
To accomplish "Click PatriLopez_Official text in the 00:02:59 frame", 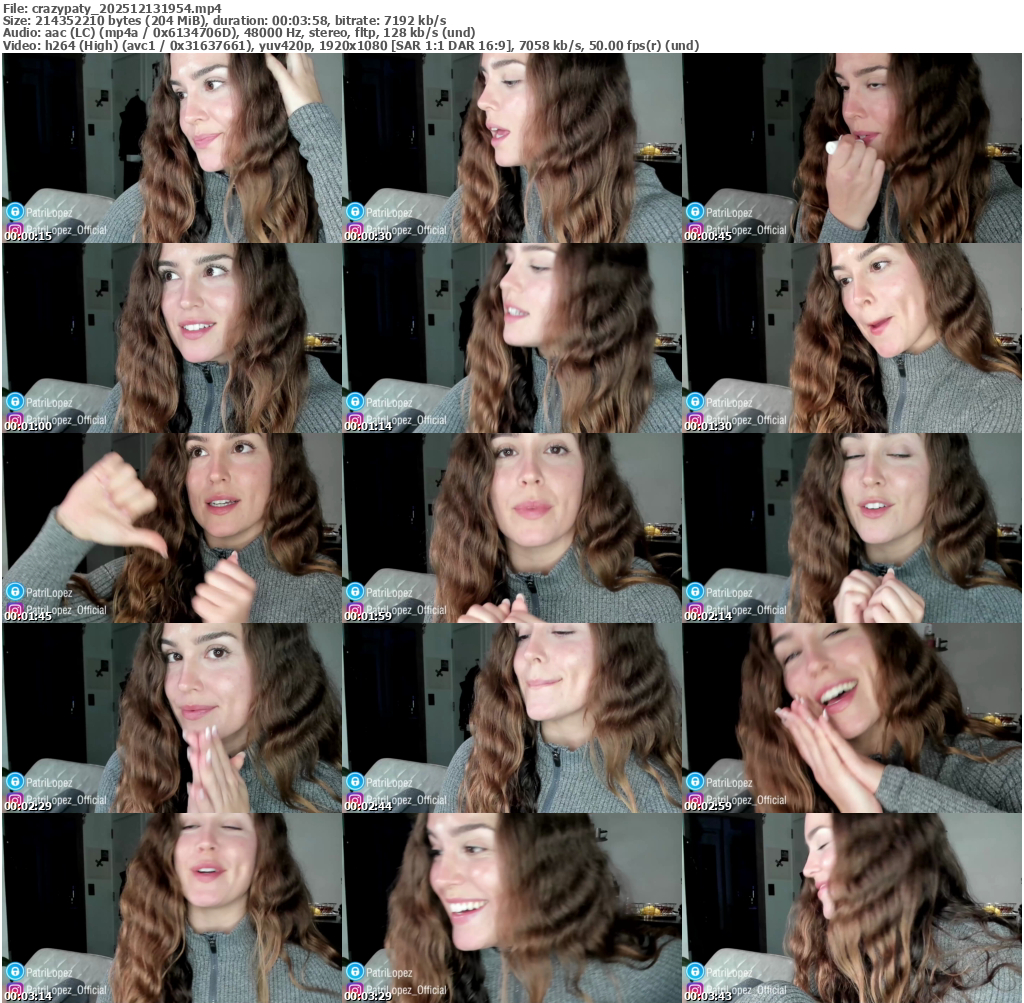I will click(746, 800).
